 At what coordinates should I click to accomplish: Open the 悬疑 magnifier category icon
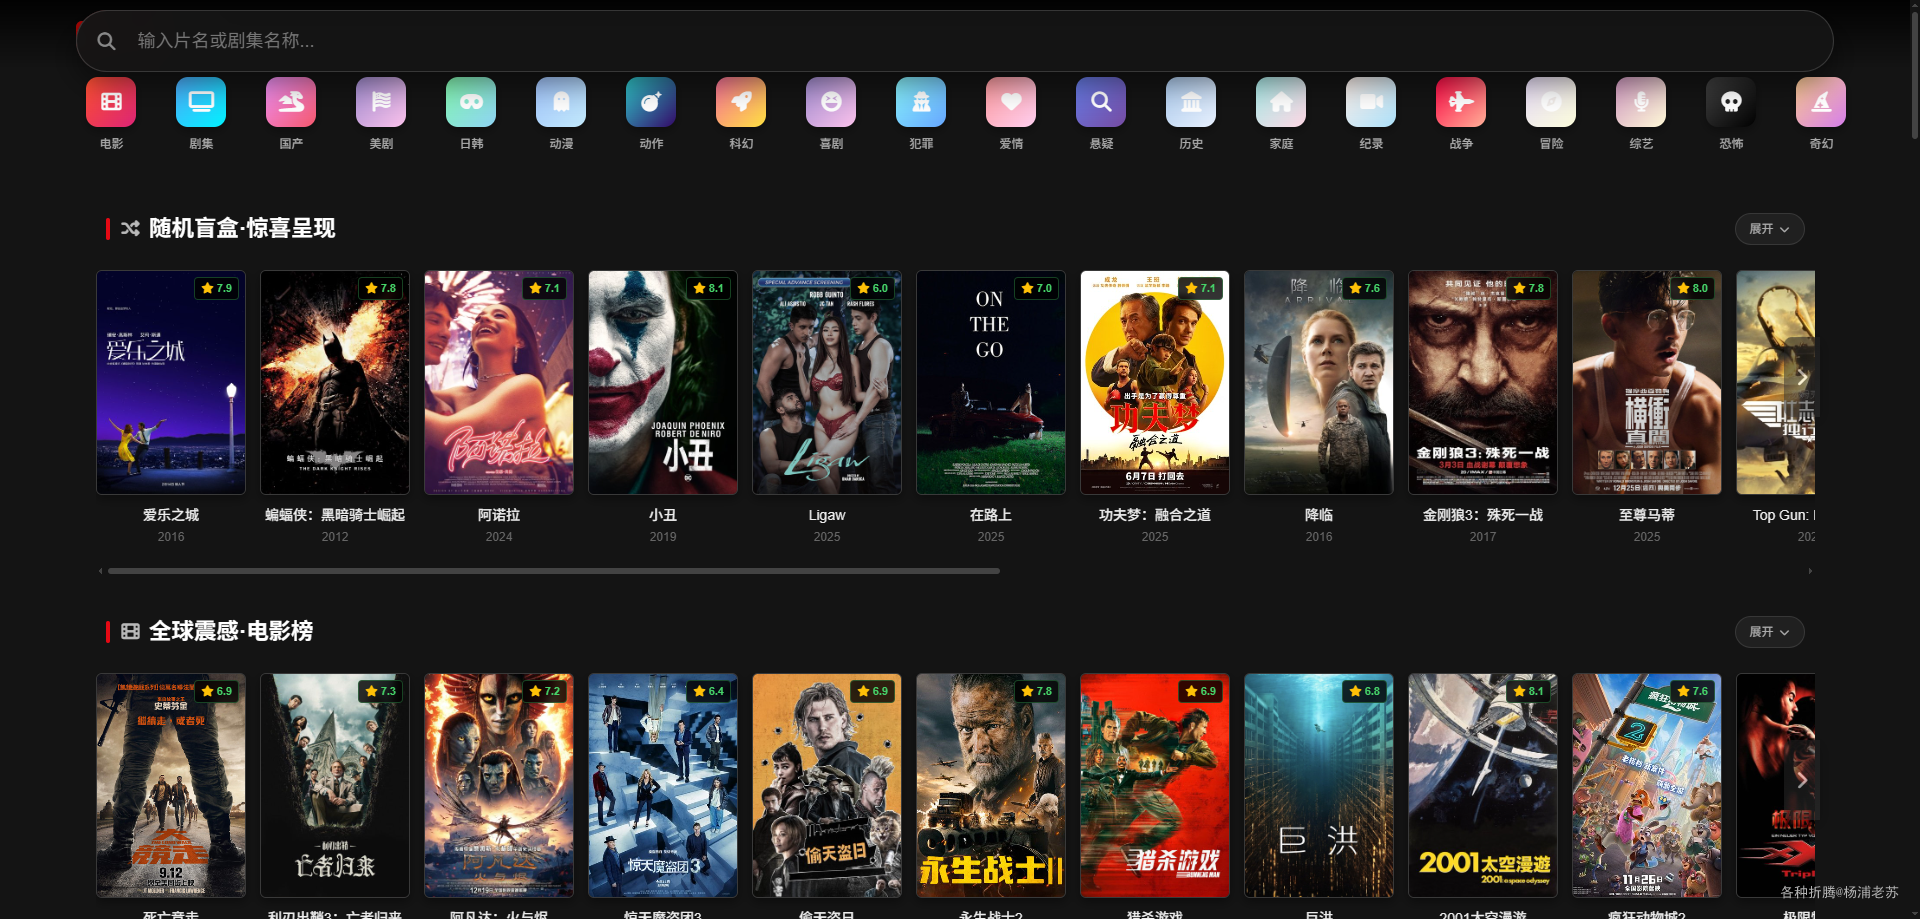point(1101,102)
